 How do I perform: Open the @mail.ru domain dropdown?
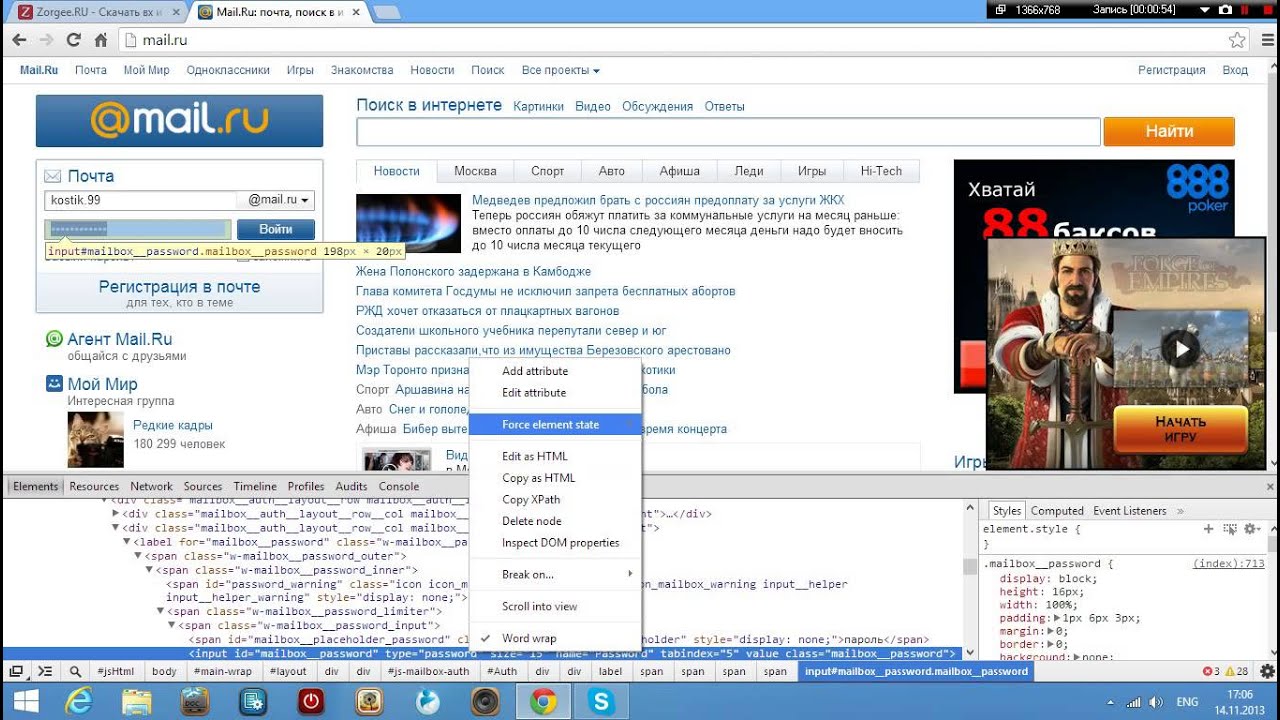pyautogui.click(x=279, y=200)
